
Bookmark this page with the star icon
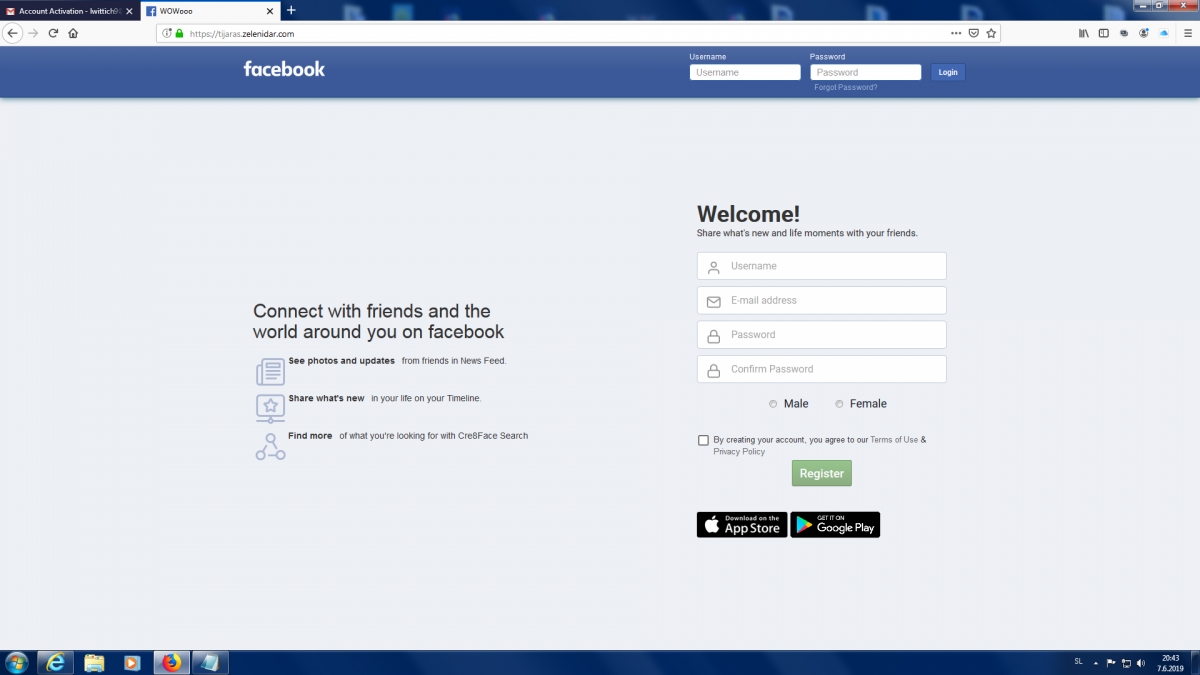pyautogui.click(x=991, y=33)
